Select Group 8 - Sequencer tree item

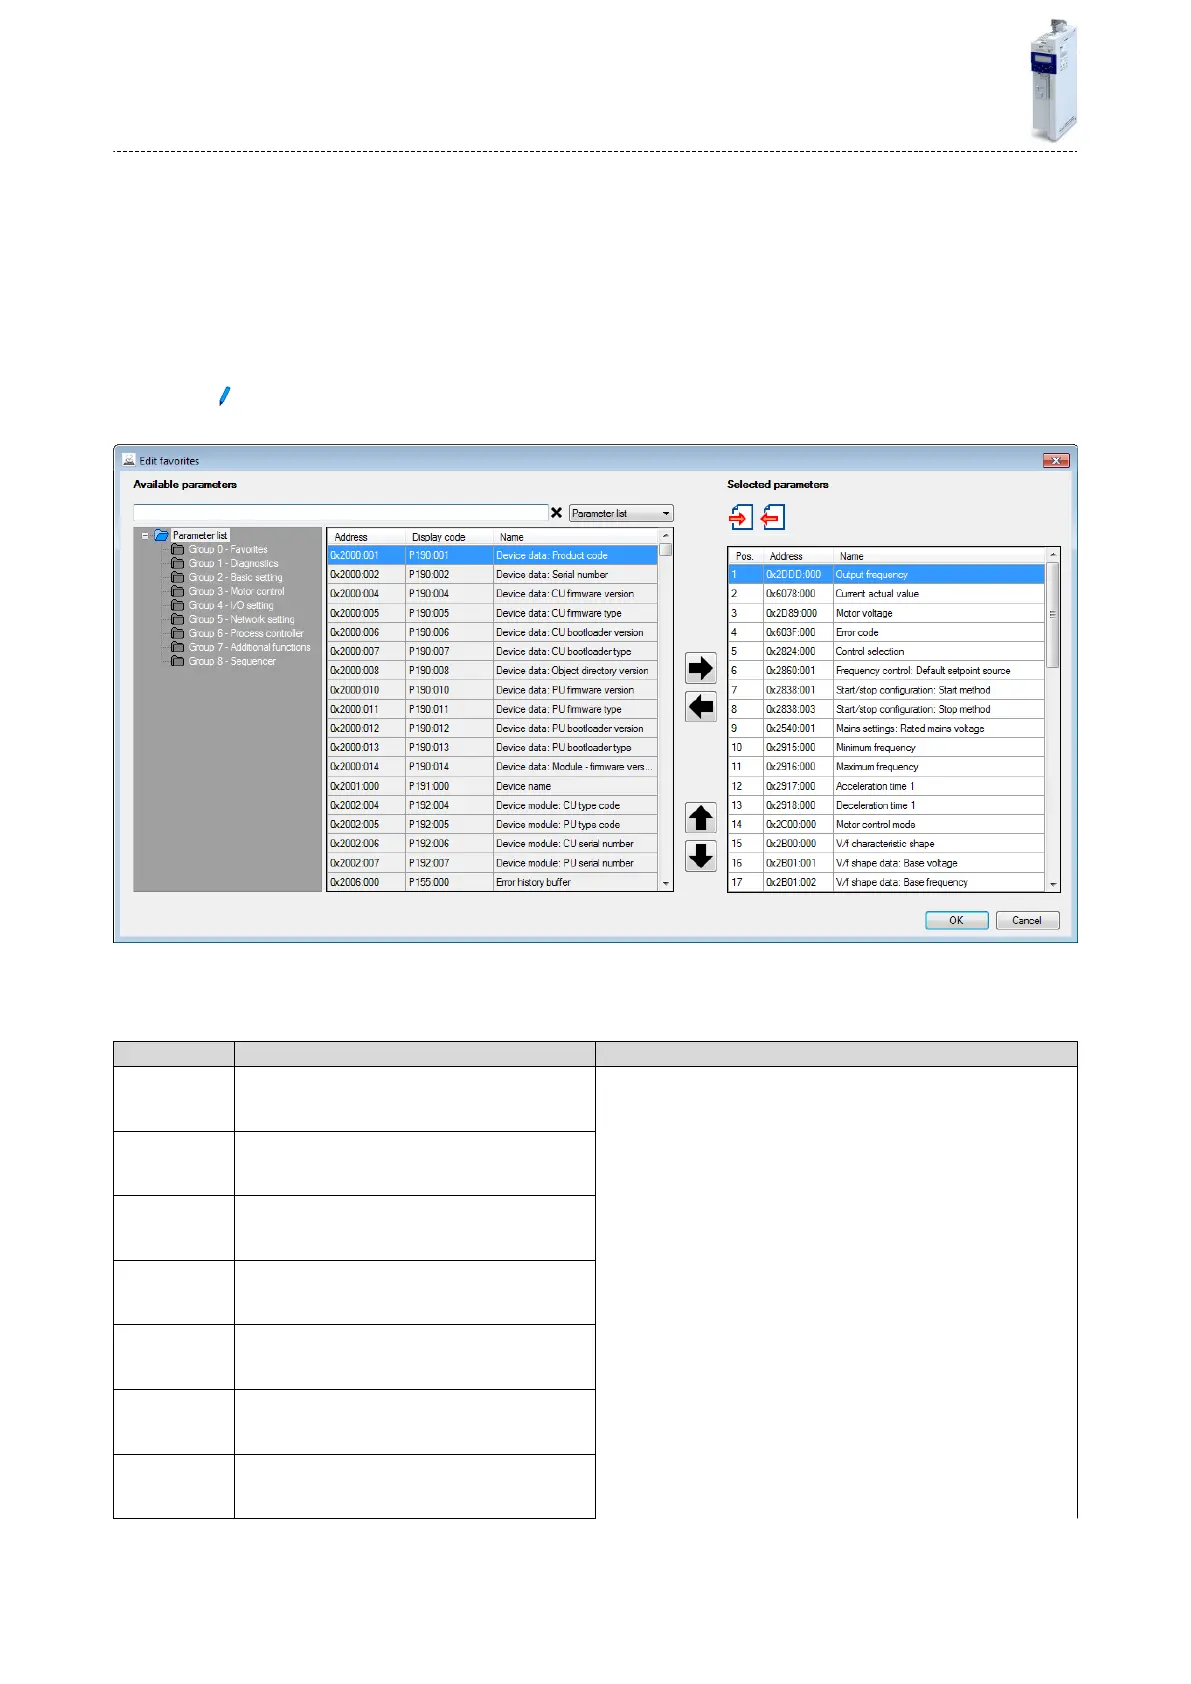(232, 661)
